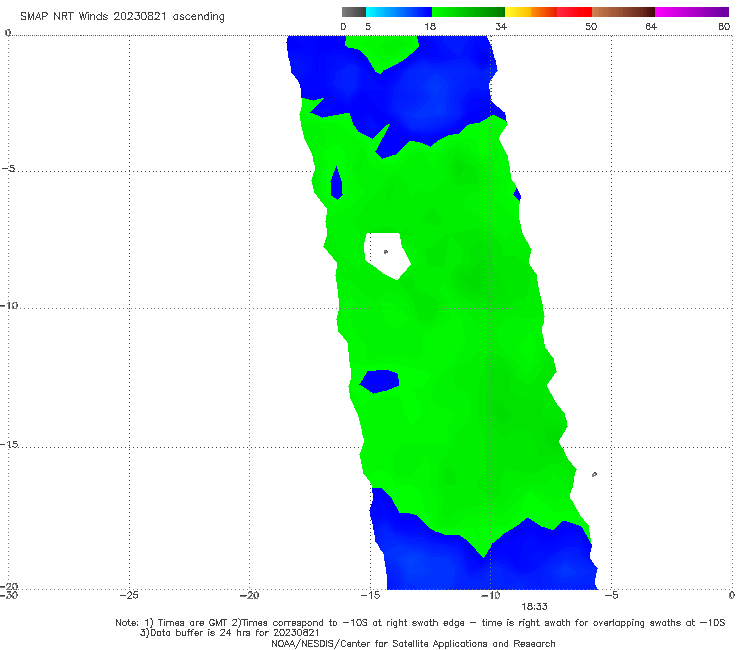740x650 pixels.
Task: Click the 'Note: 1) Times are GMT' footnote line
Action: (x=420, y=623)
